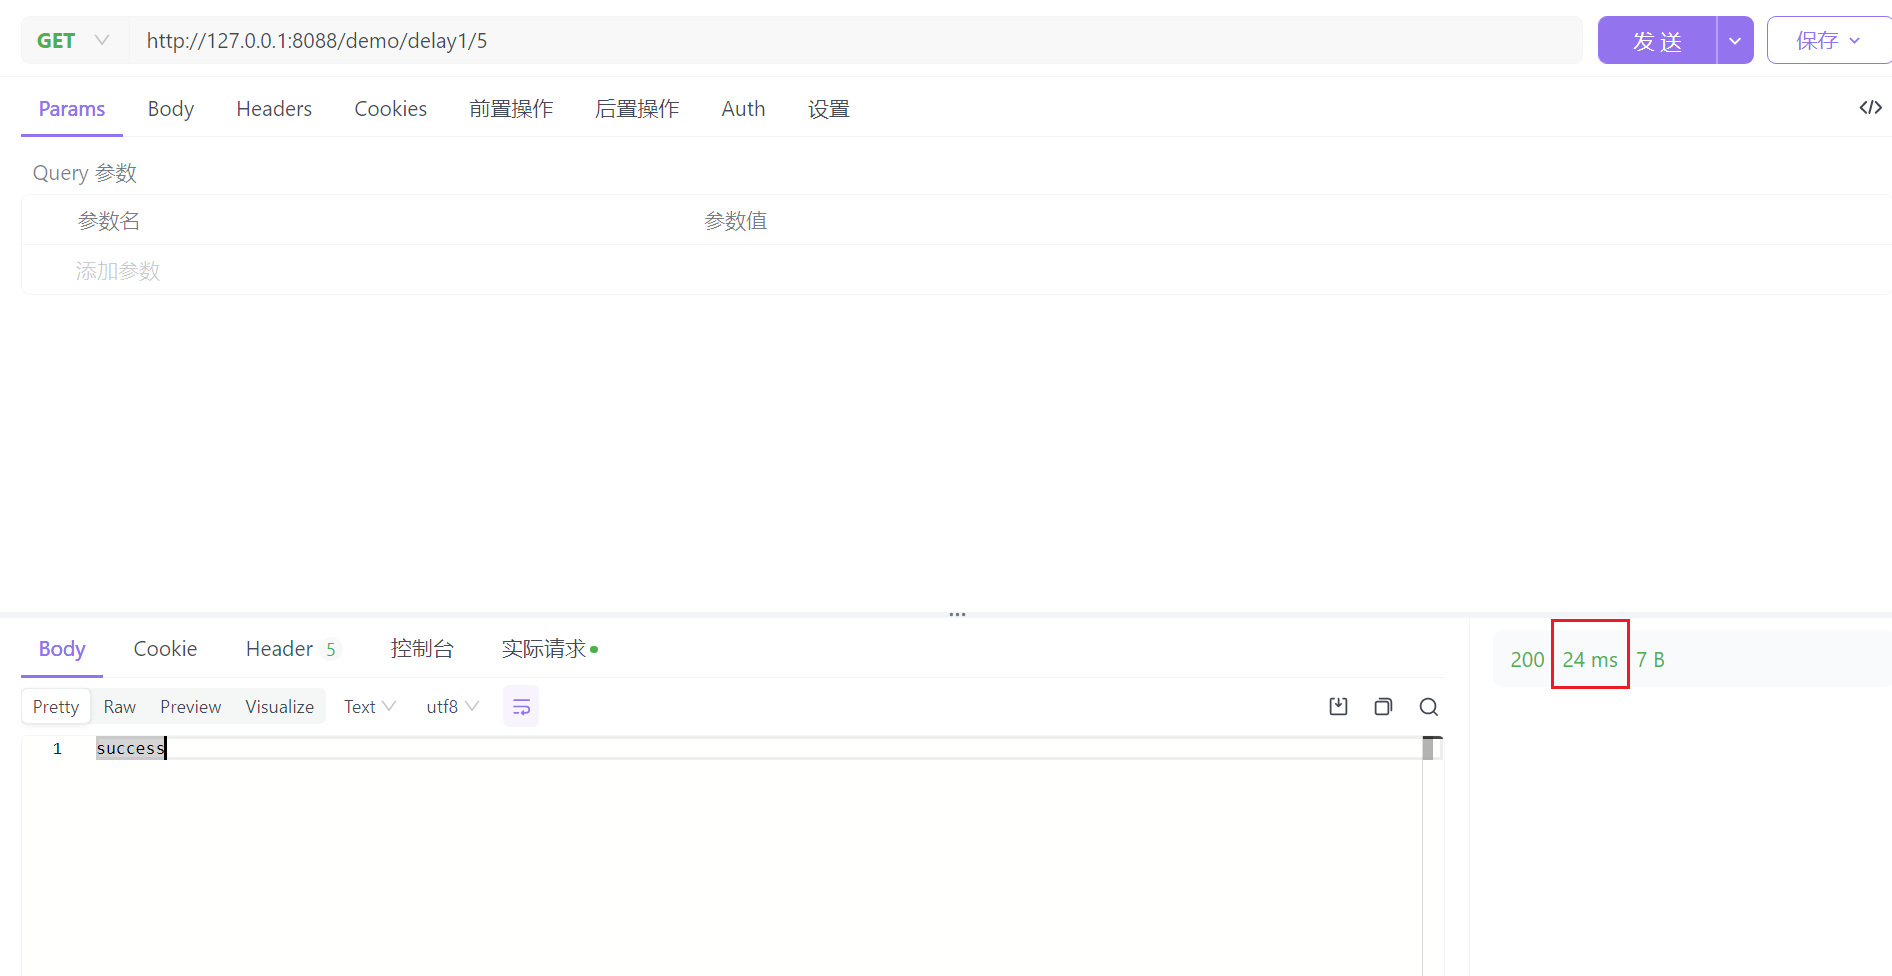Open the 实际请求 response tab
Viewport: 1892px width, 976px height.
(550, 649)
